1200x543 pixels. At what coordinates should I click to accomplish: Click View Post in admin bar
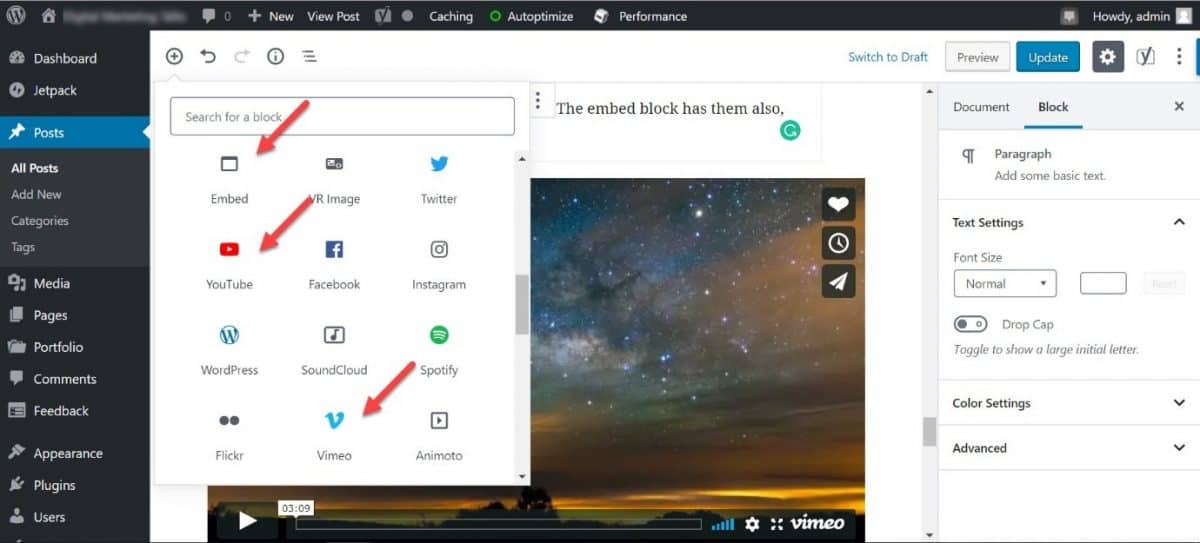[333, 16]
